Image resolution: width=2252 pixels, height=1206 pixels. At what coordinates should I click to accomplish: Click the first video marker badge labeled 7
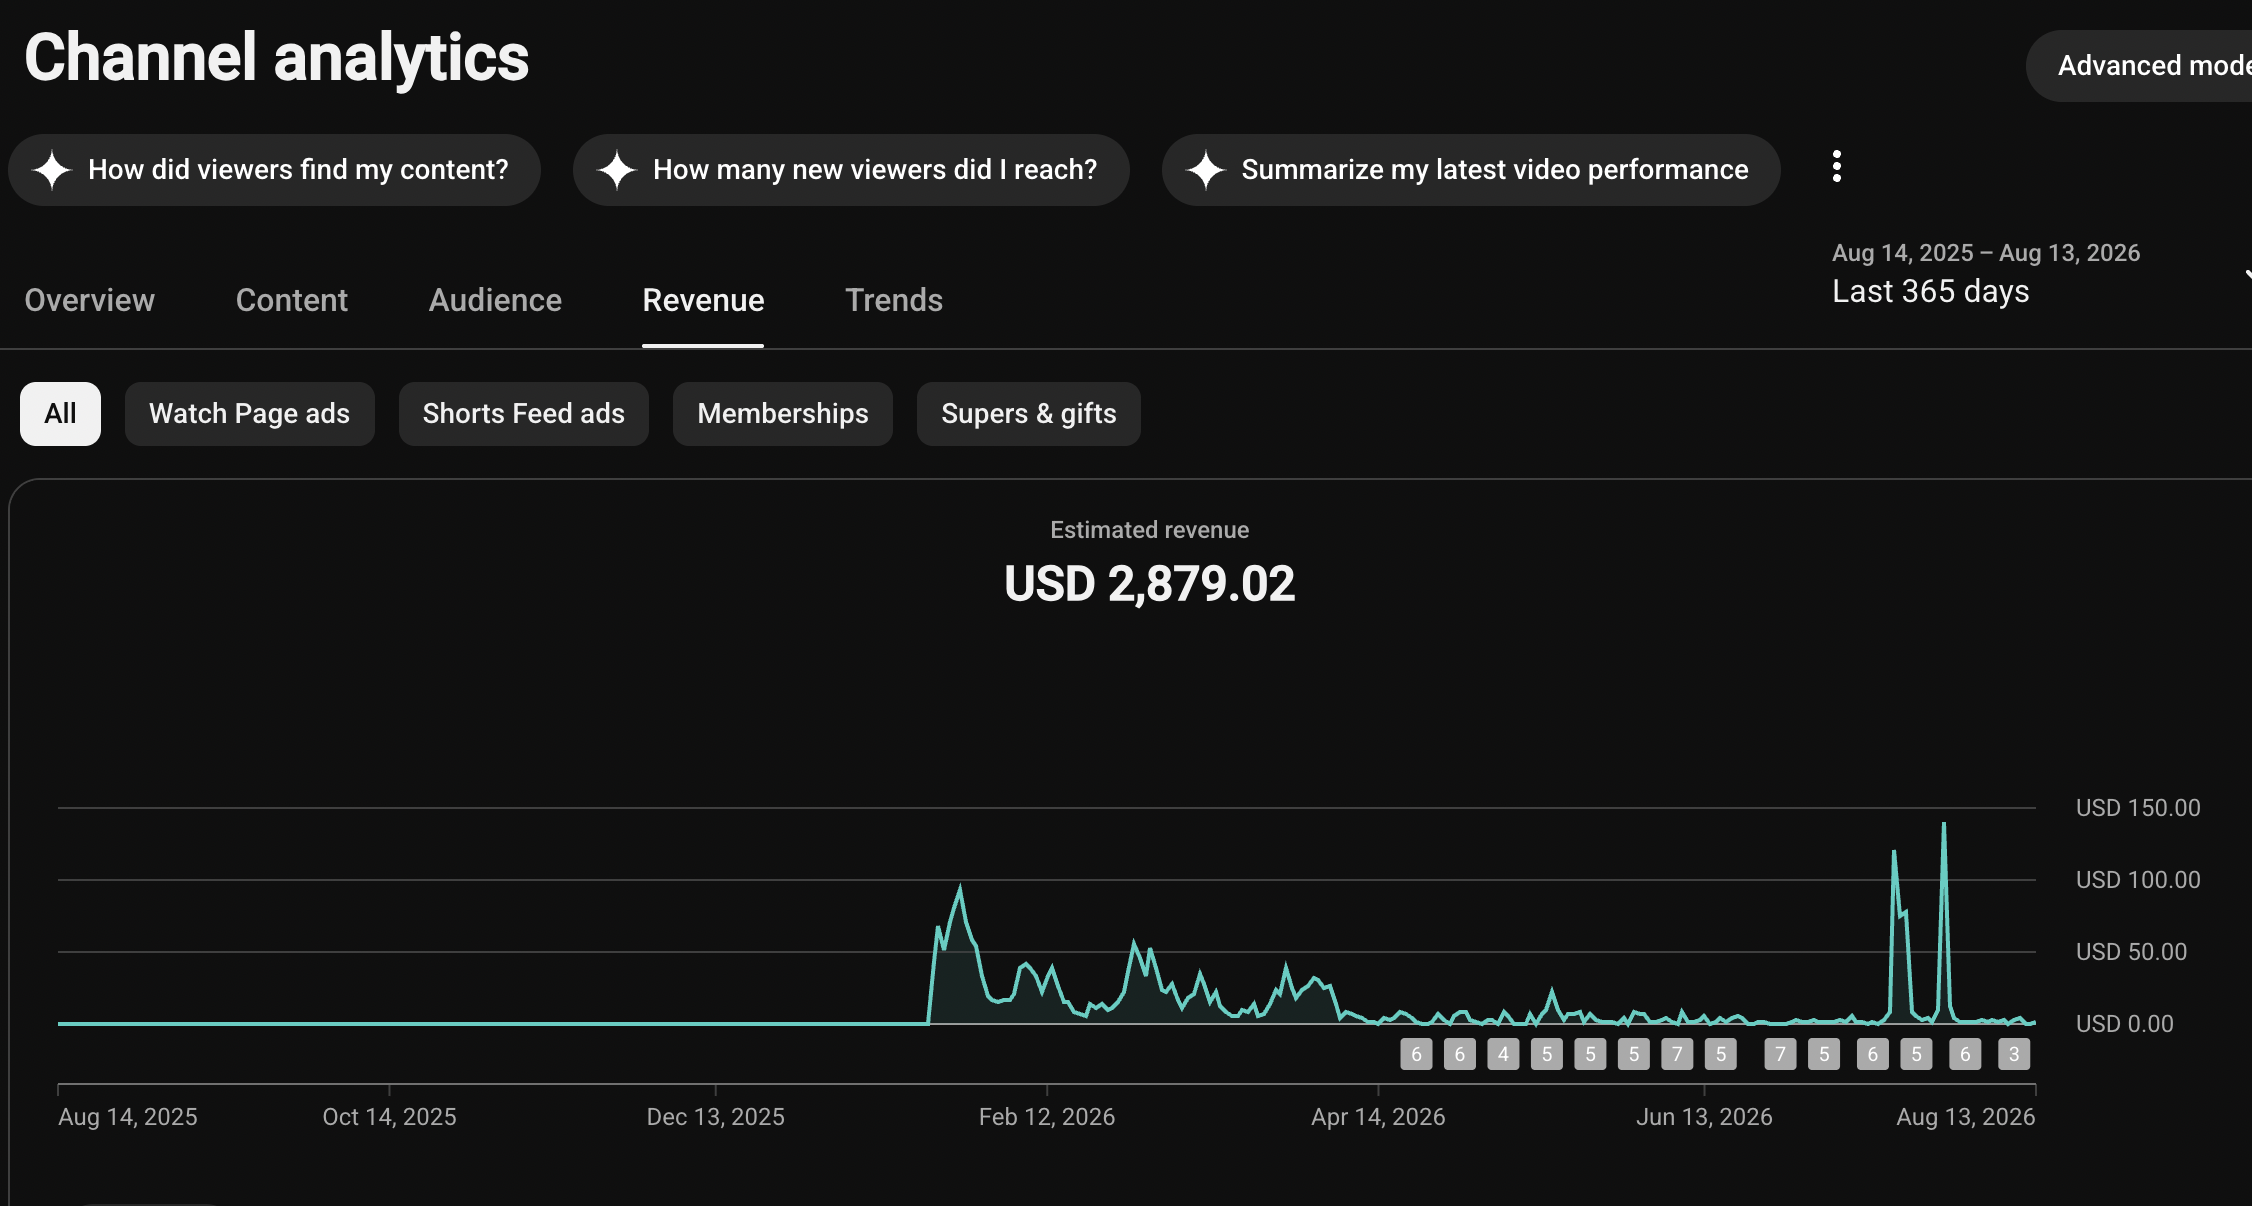(x=1677, y=1054)
